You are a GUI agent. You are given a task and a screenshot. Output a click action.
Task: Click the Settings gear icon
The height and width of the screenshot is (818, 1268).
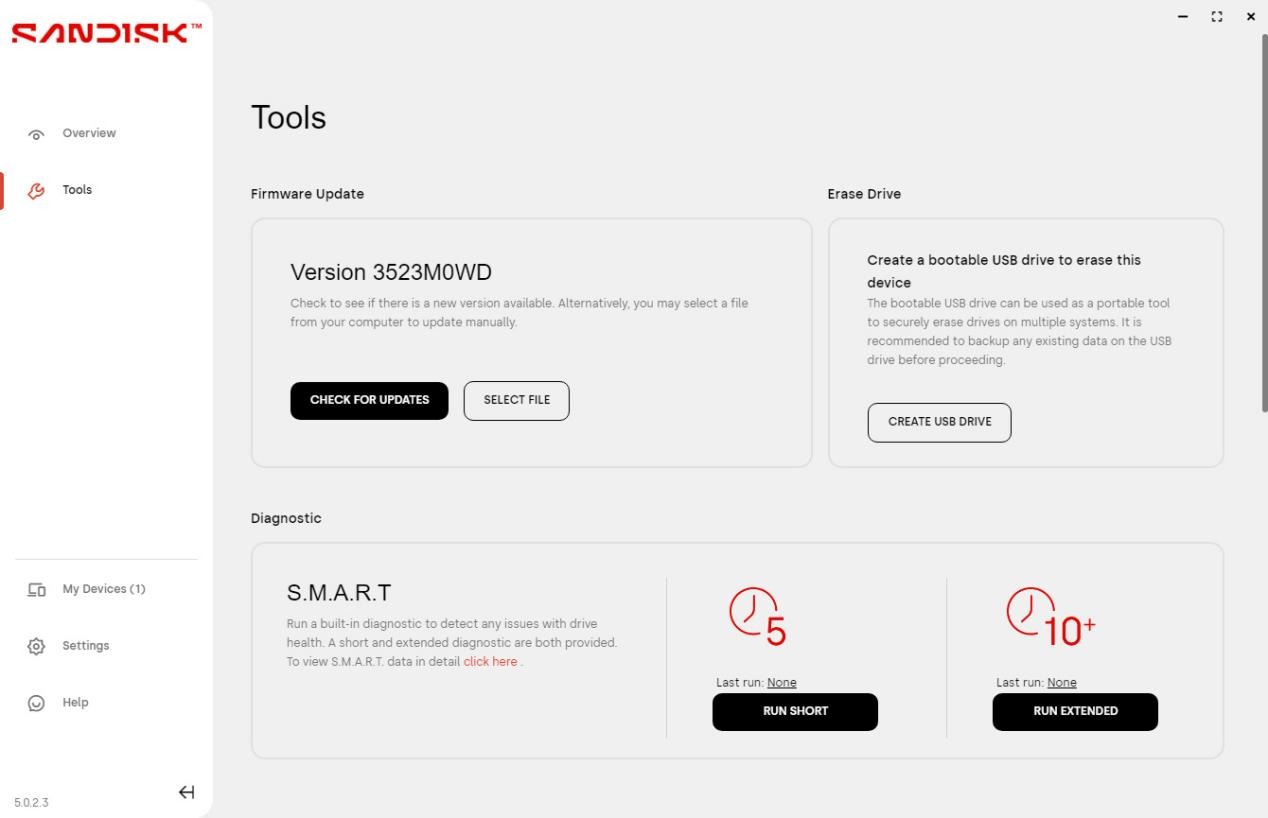point(37,646)
